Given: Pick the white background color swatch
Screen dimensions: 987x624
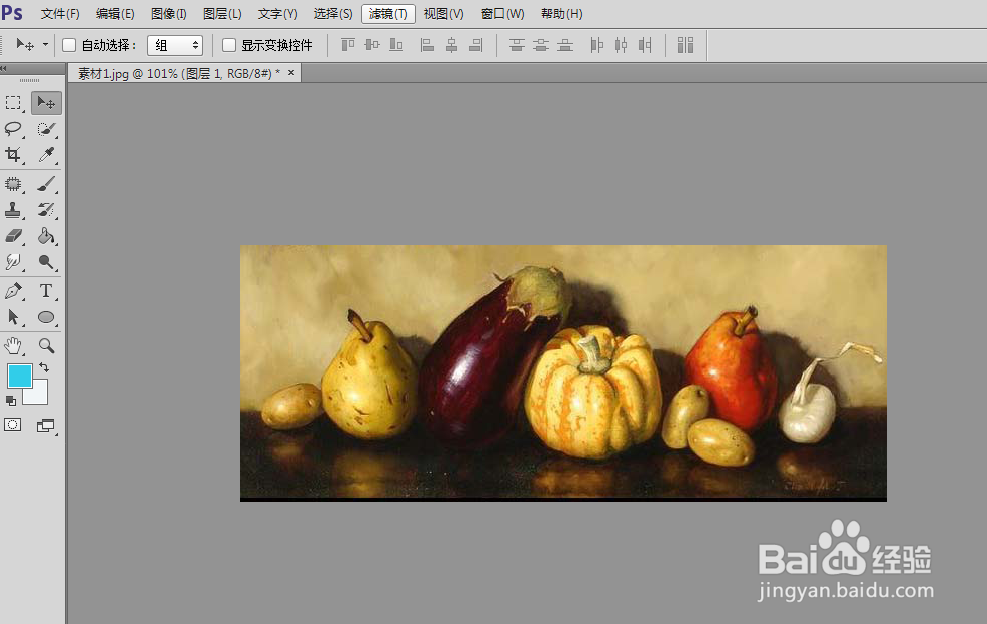Looking at the screenshot, I should [x=39, y=395].
